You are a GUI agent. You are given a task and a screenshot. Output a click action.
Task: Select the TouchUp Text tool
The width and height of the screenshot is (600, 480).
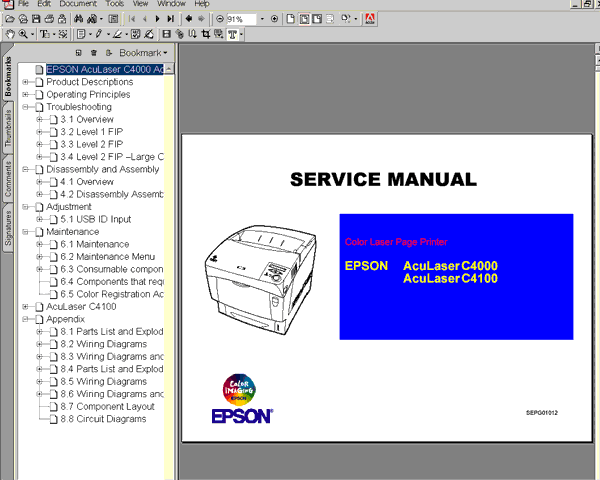pyautogui.click(x=232, y=34)
